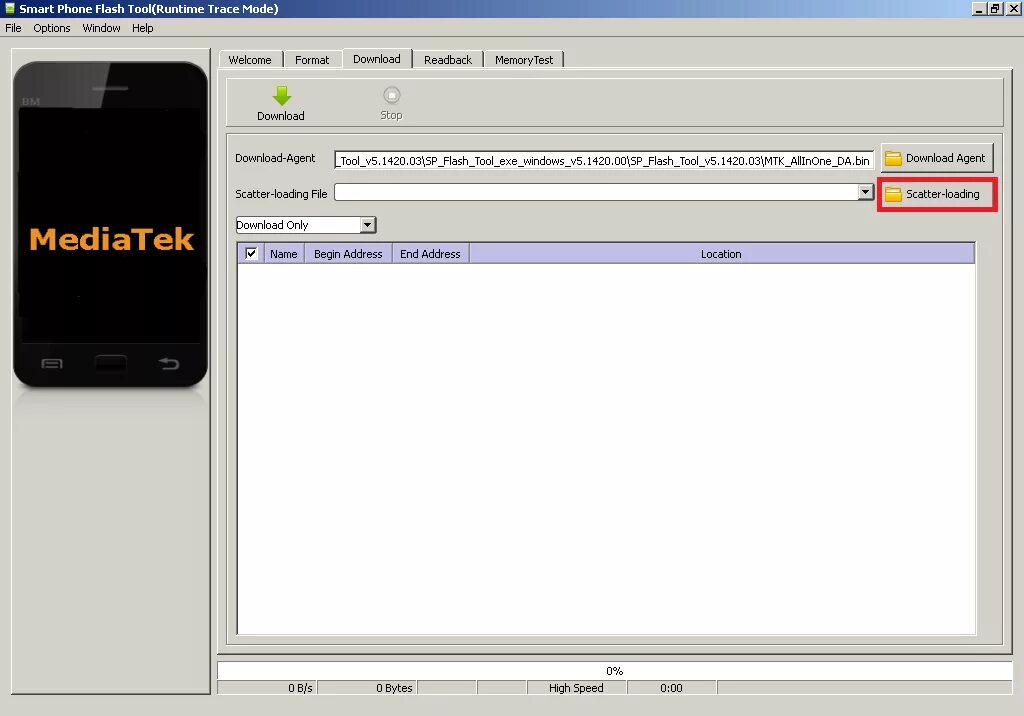Click the Download Agent folder button

pos(936,158)
